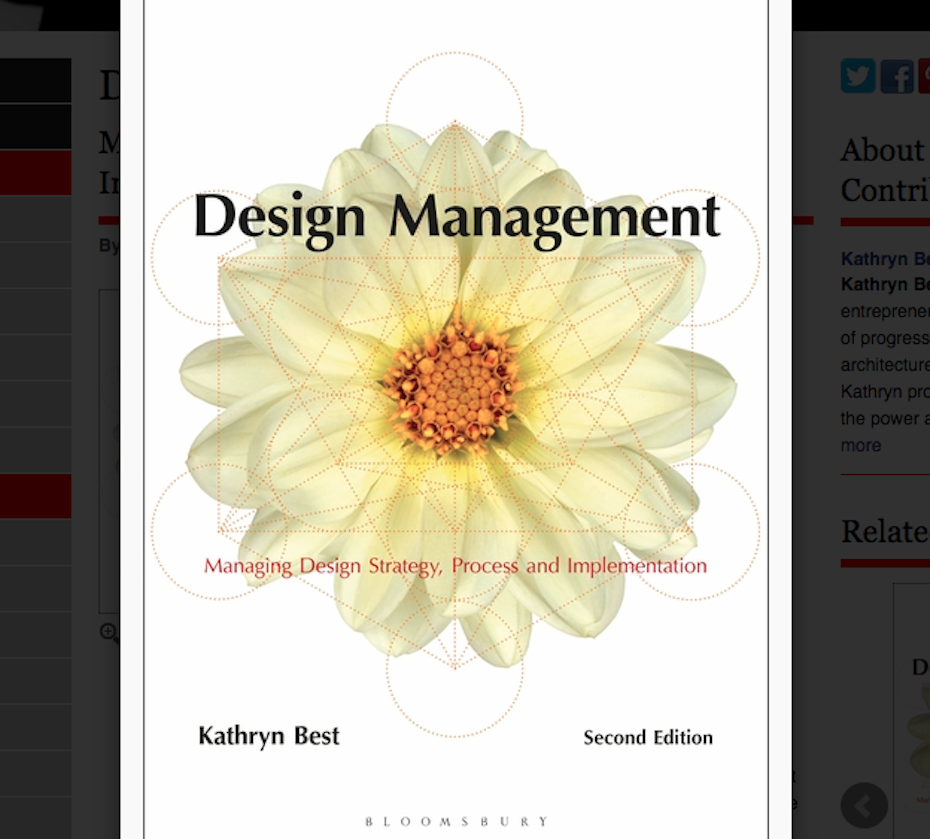Open the related book thumbnail
Screen dimensions: 930x839
pos(914,700)
